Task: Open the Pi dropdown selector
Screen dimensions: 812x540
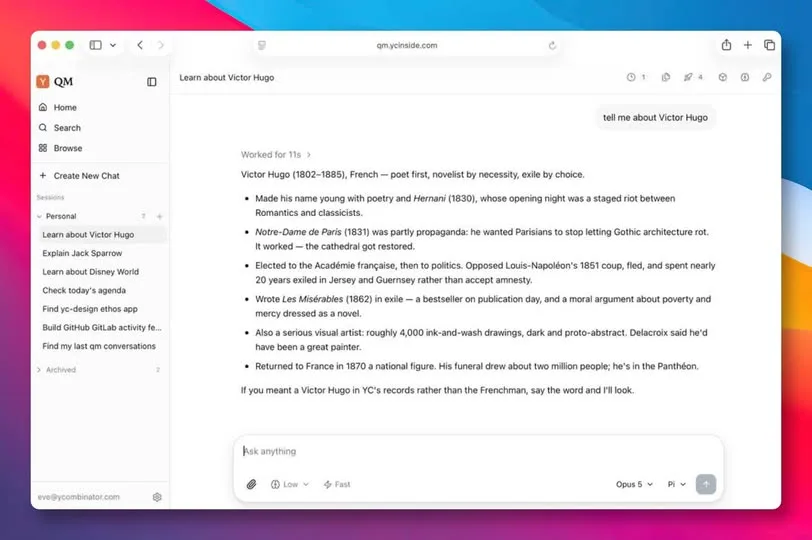Action: point(676,485)
